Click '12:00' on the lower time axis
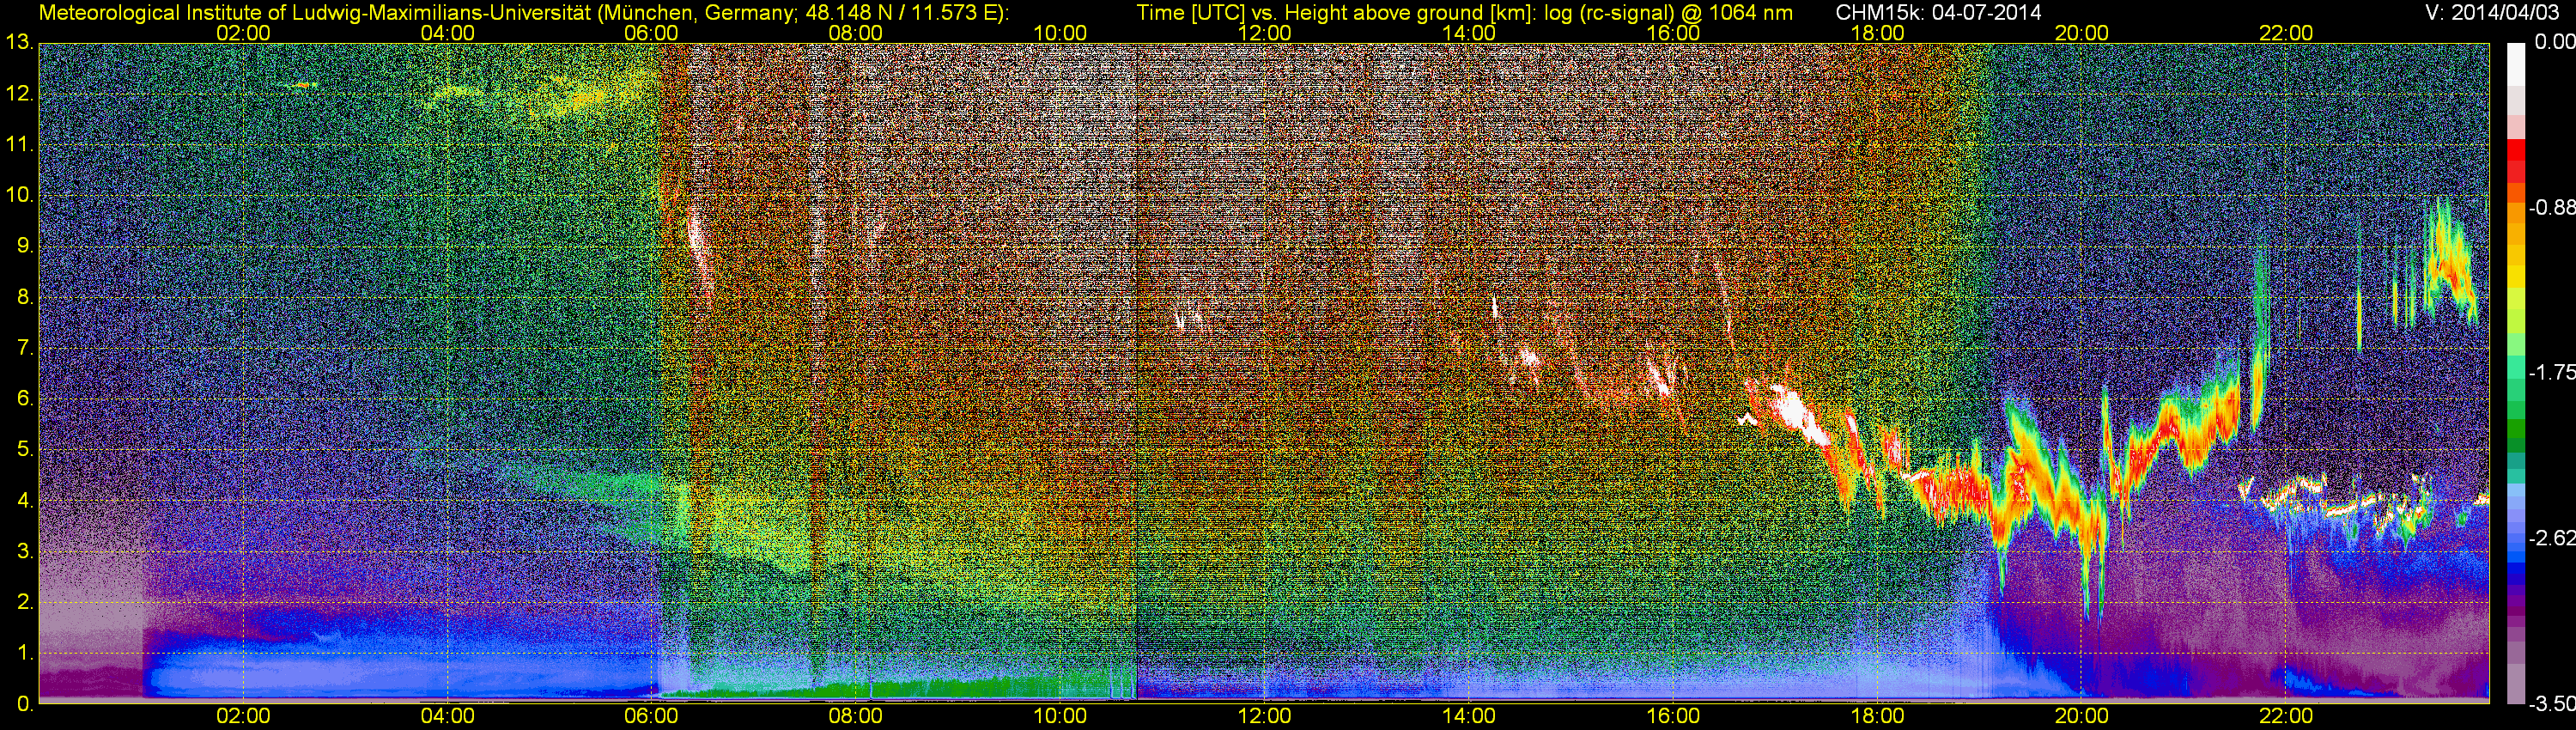The height and width of the screenshot is (730, 2576). pos(1264,716)
